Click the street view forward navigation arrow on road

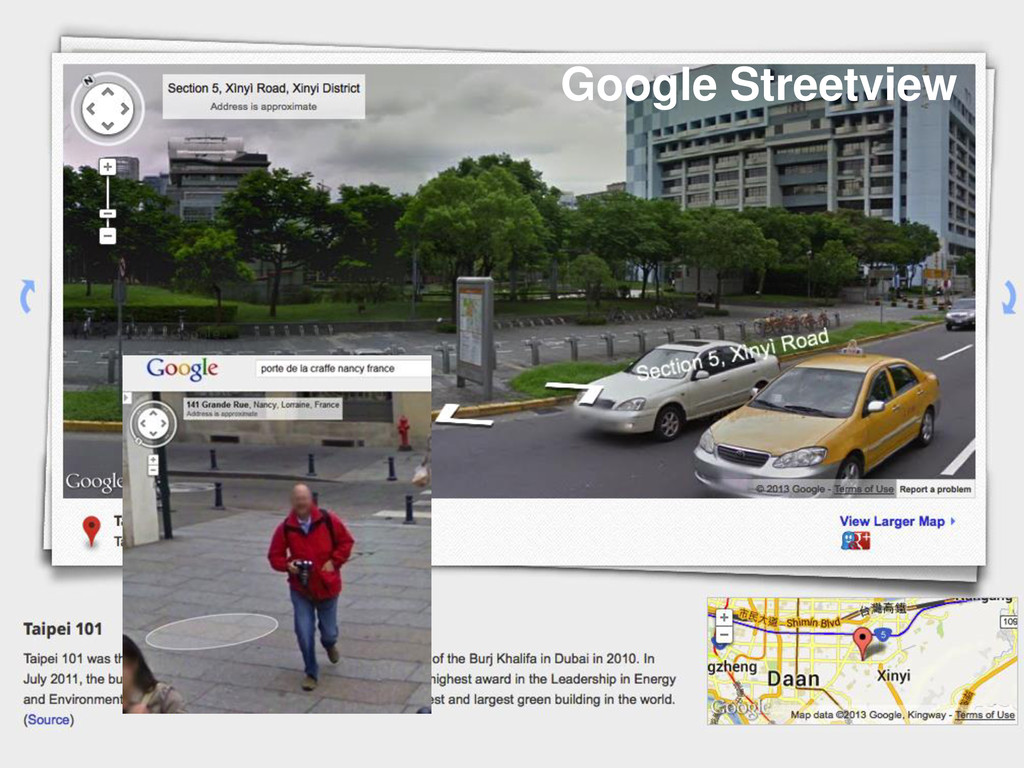click(x=575, y=393)
